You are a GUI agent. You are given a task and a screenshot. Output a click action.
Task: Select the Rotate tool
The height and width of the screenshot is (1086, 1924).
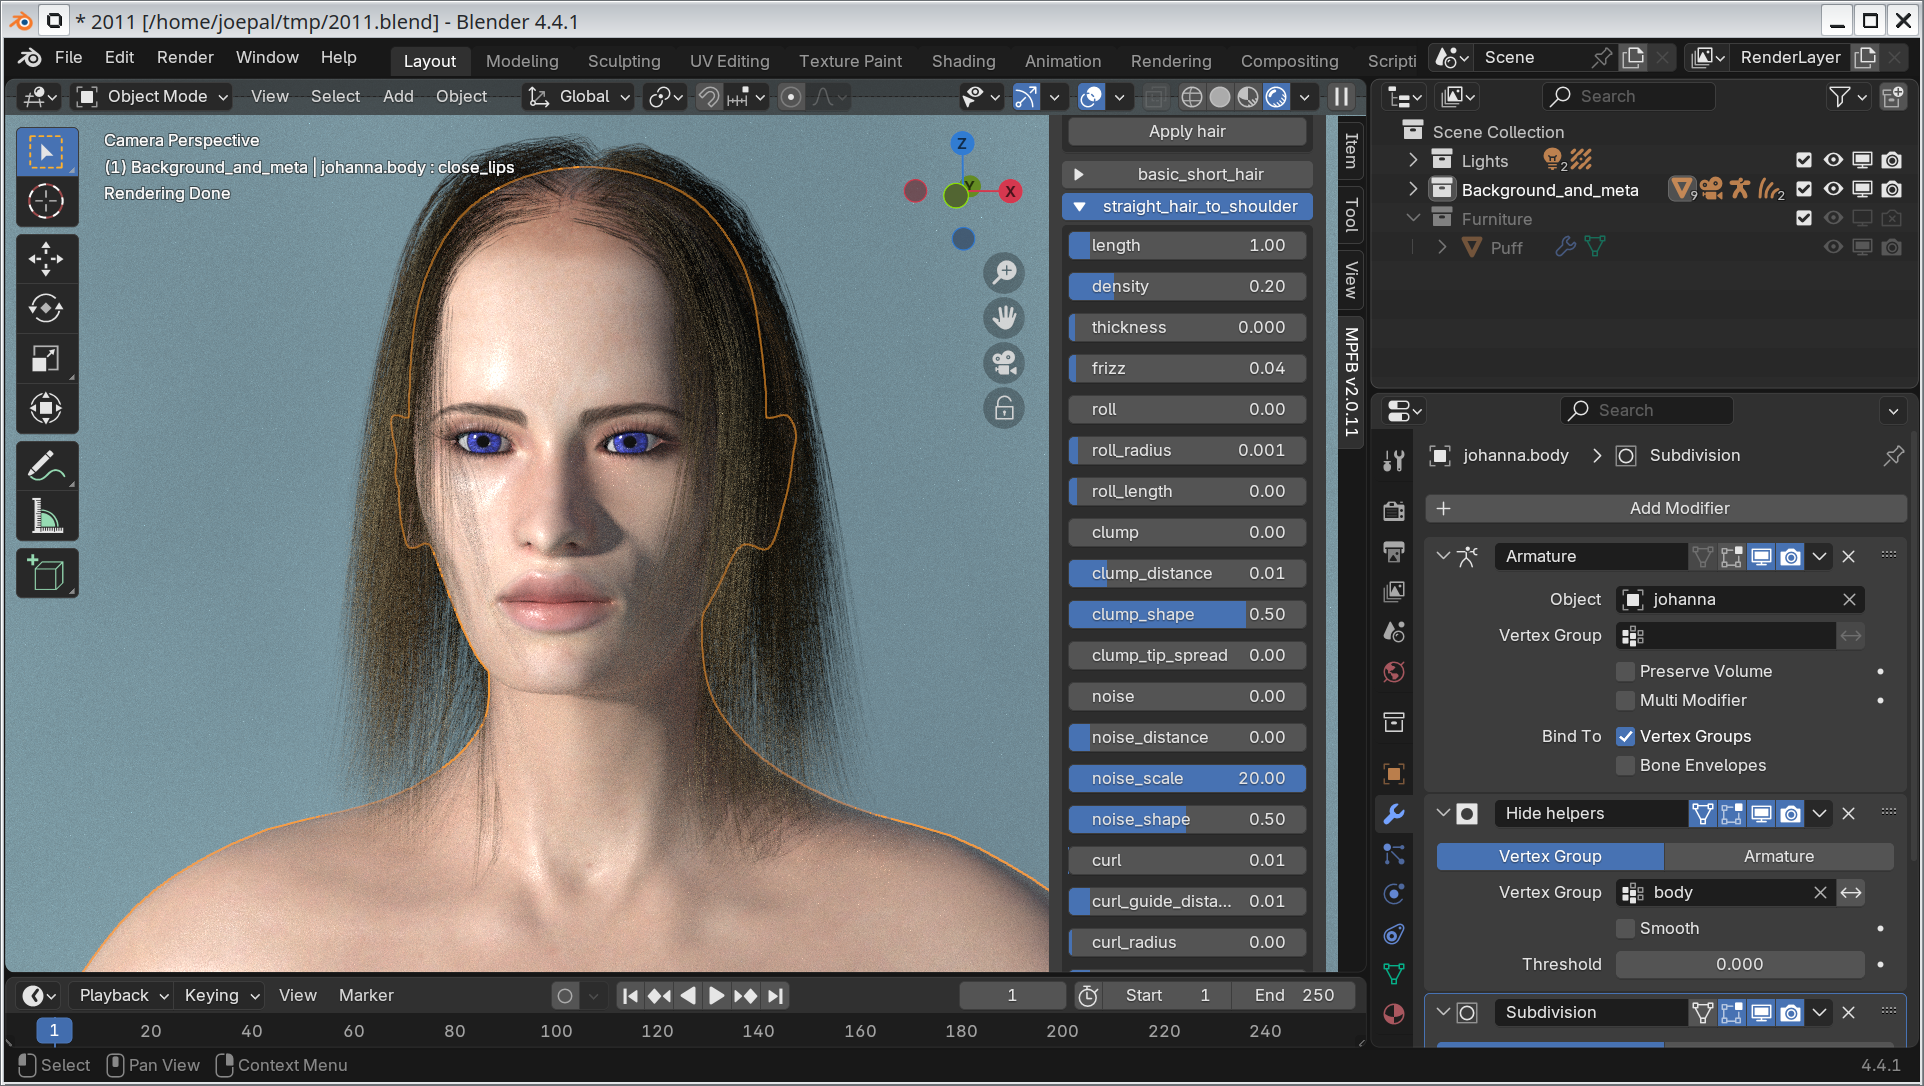point(46,308)
